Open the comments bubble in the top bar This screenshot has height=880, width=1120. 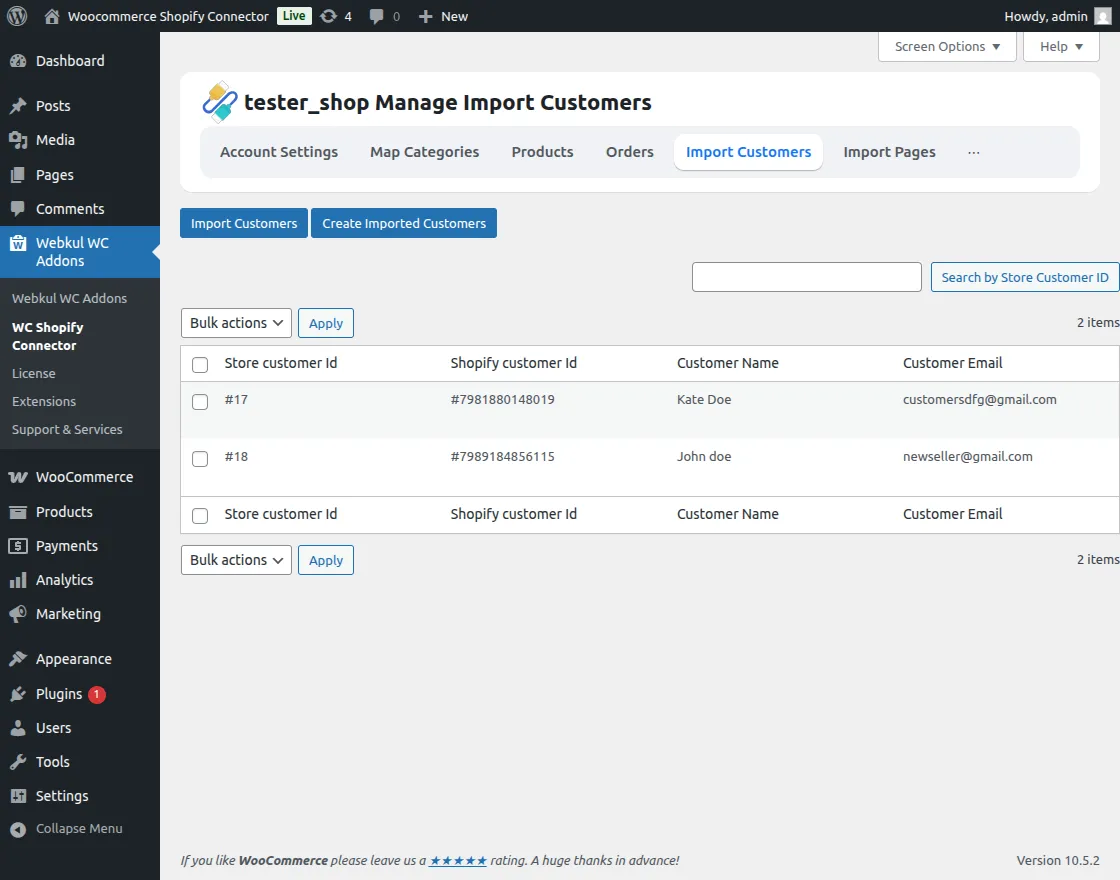(378, 16)
